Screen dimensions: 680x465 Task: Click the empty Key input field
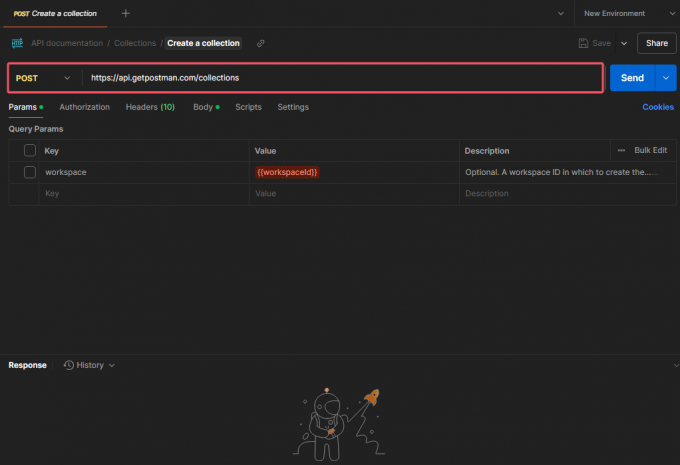click(x=144, y=193)
